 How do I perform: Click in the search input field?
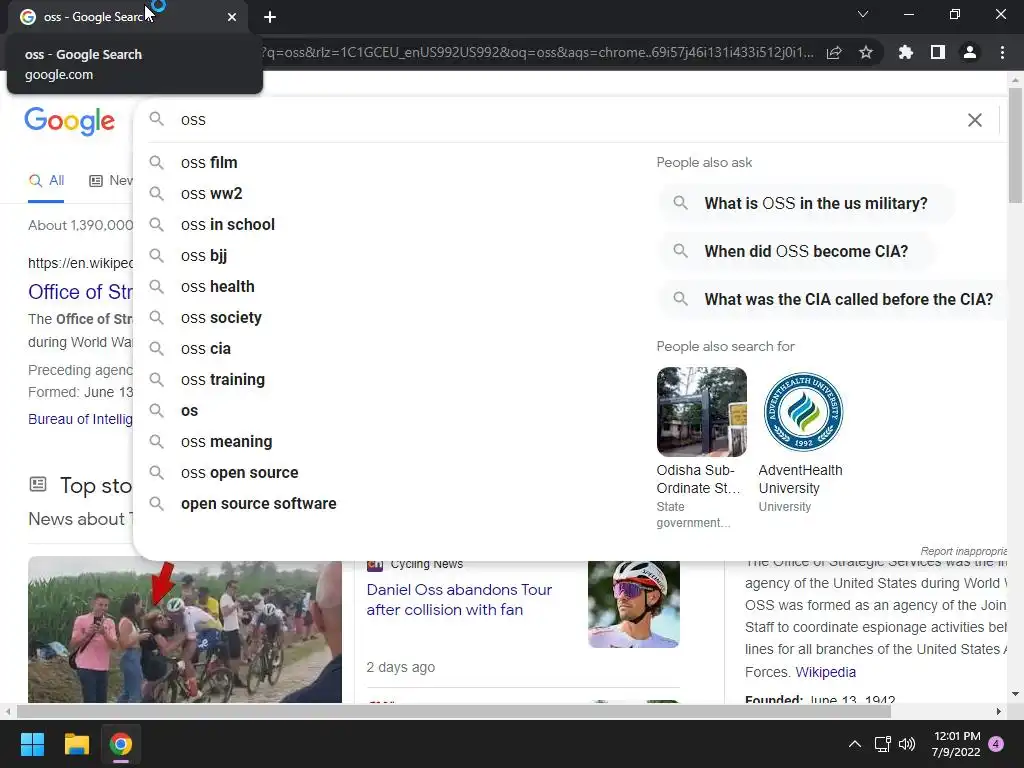[x=568, y=120]
